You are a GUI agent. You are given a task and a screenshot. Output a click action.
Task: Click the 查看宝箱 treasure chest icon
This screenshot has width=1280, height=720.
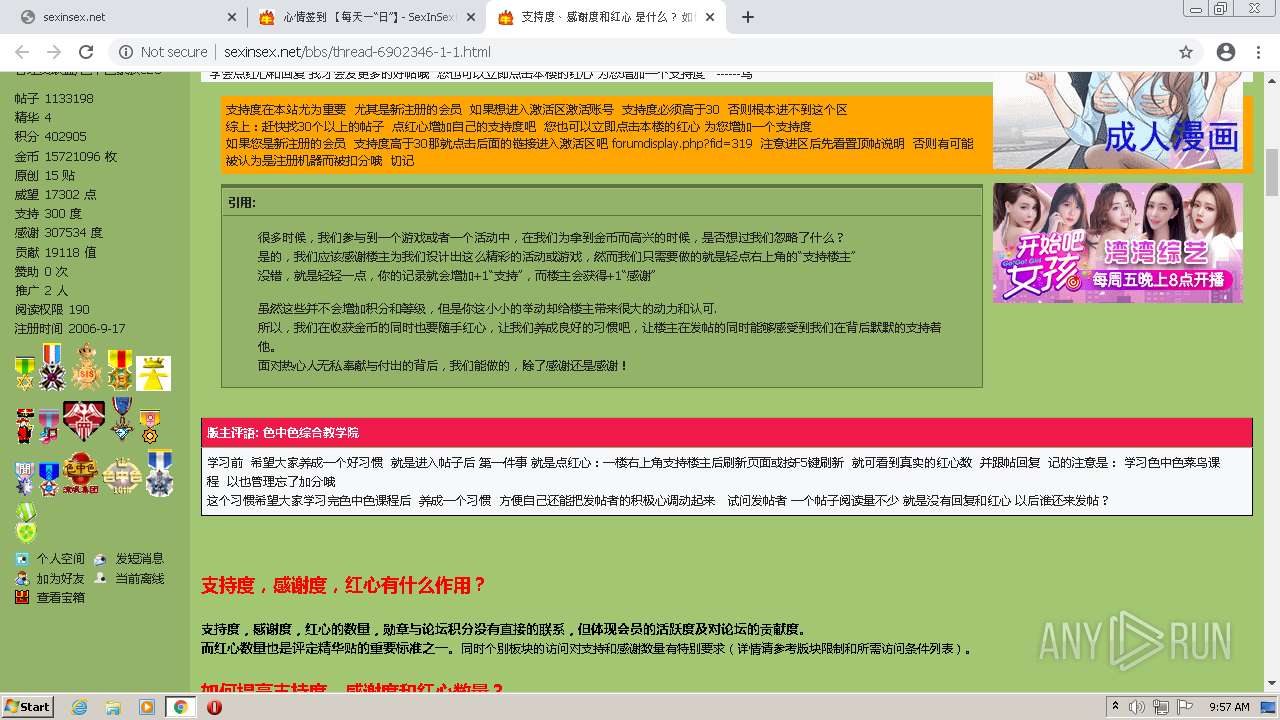click(x=22, y=597)
